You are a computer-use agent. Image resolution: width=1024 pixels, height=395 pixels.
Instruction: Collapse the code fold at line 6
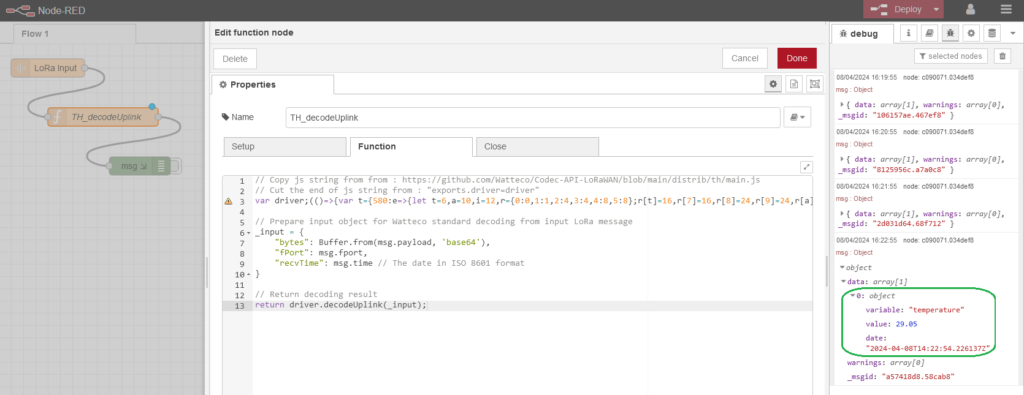pos(249,233)
